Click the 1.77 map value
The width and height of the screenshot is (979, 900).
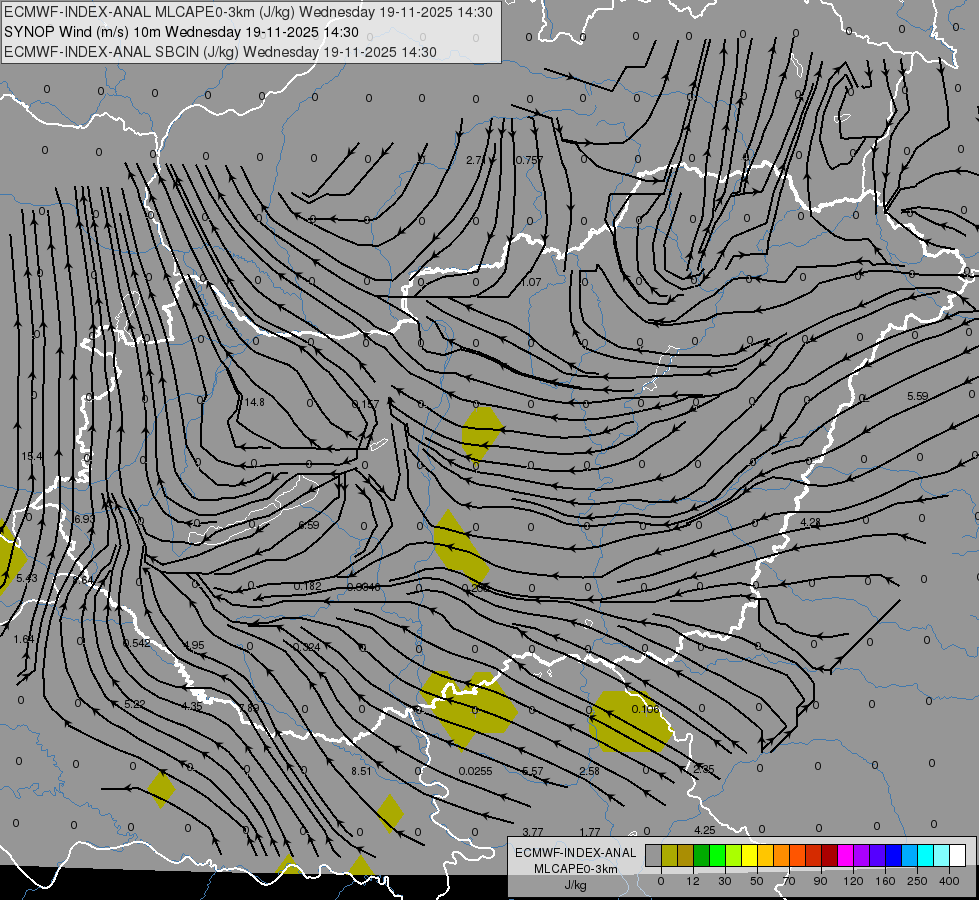[x=590, y=832]
